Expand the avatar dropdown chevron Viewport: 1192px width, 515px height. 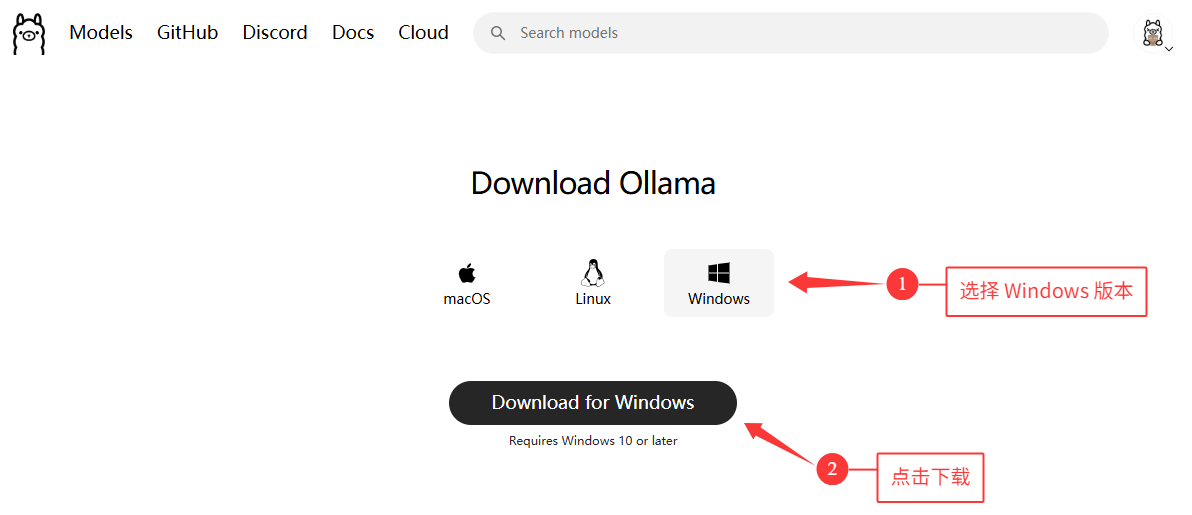click(x=1168, y=48)
